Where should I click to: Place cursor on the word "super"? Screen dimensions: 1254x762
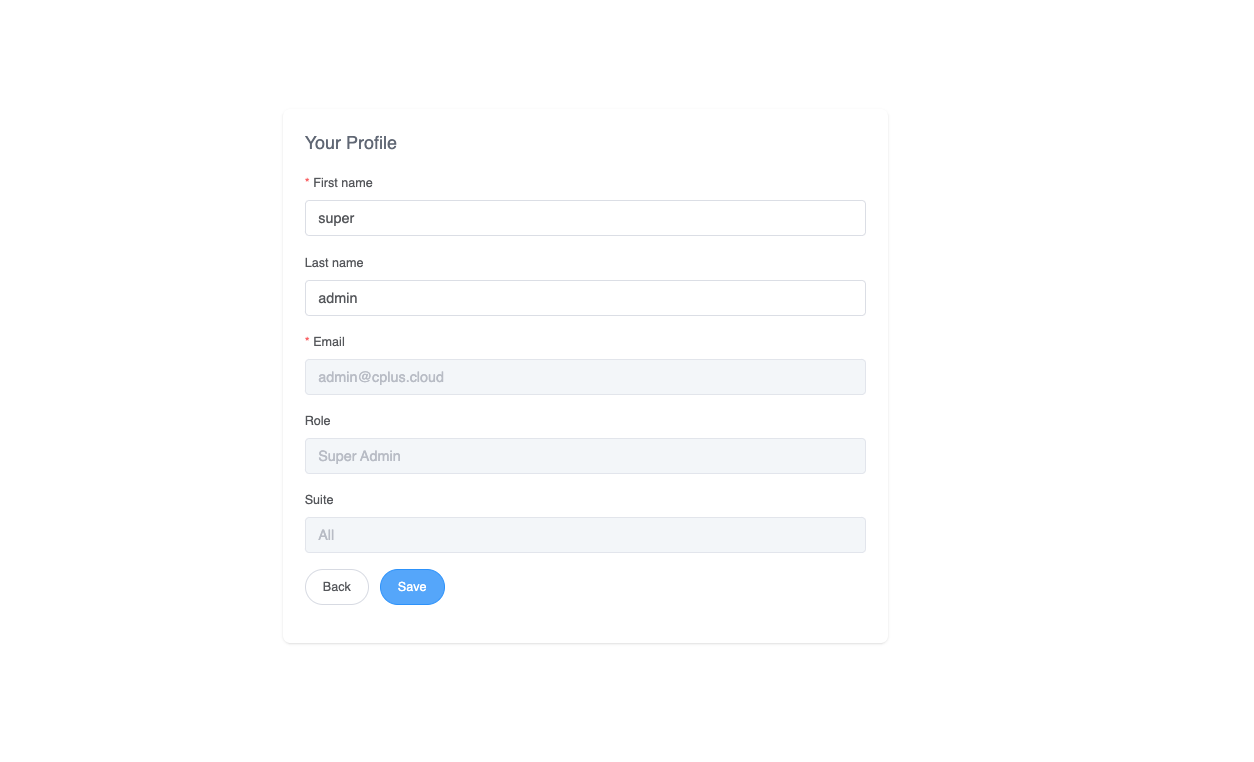[x=336, y=218]
